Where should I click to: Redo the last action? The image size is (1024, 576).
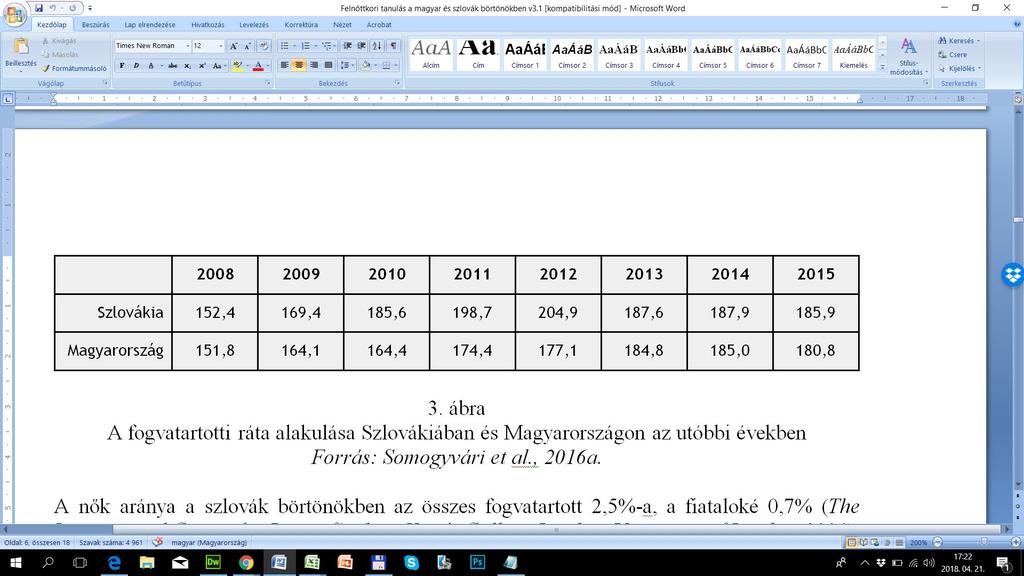[x=72, y=8]
